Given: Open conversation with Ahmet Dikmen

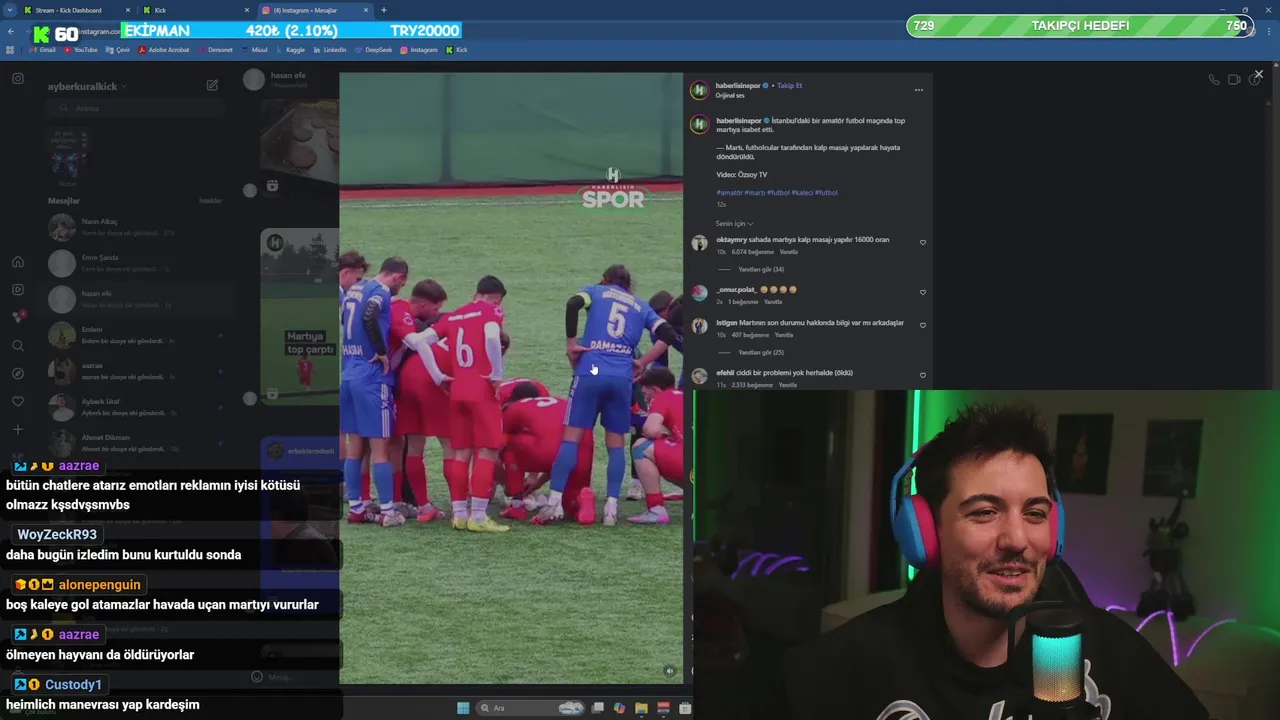Looking at the screenshot, I should click(135, 443).
